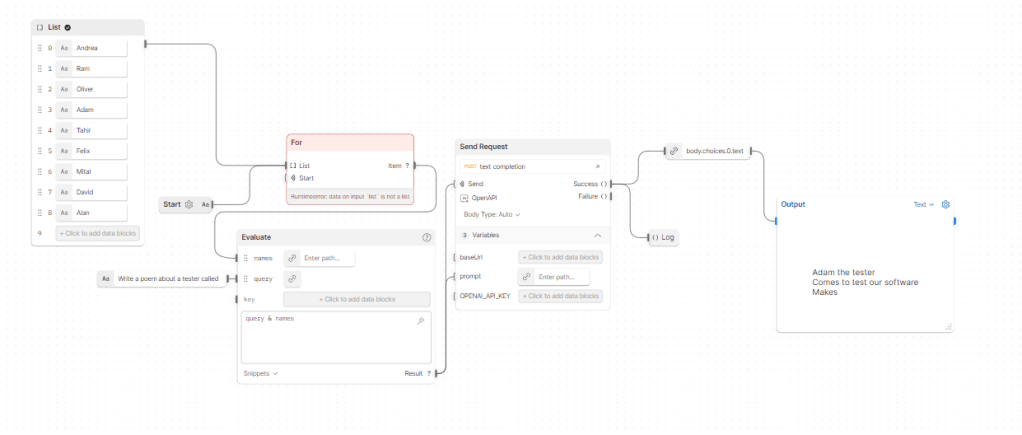Open the Snippets dropdown

click(260, 373)
